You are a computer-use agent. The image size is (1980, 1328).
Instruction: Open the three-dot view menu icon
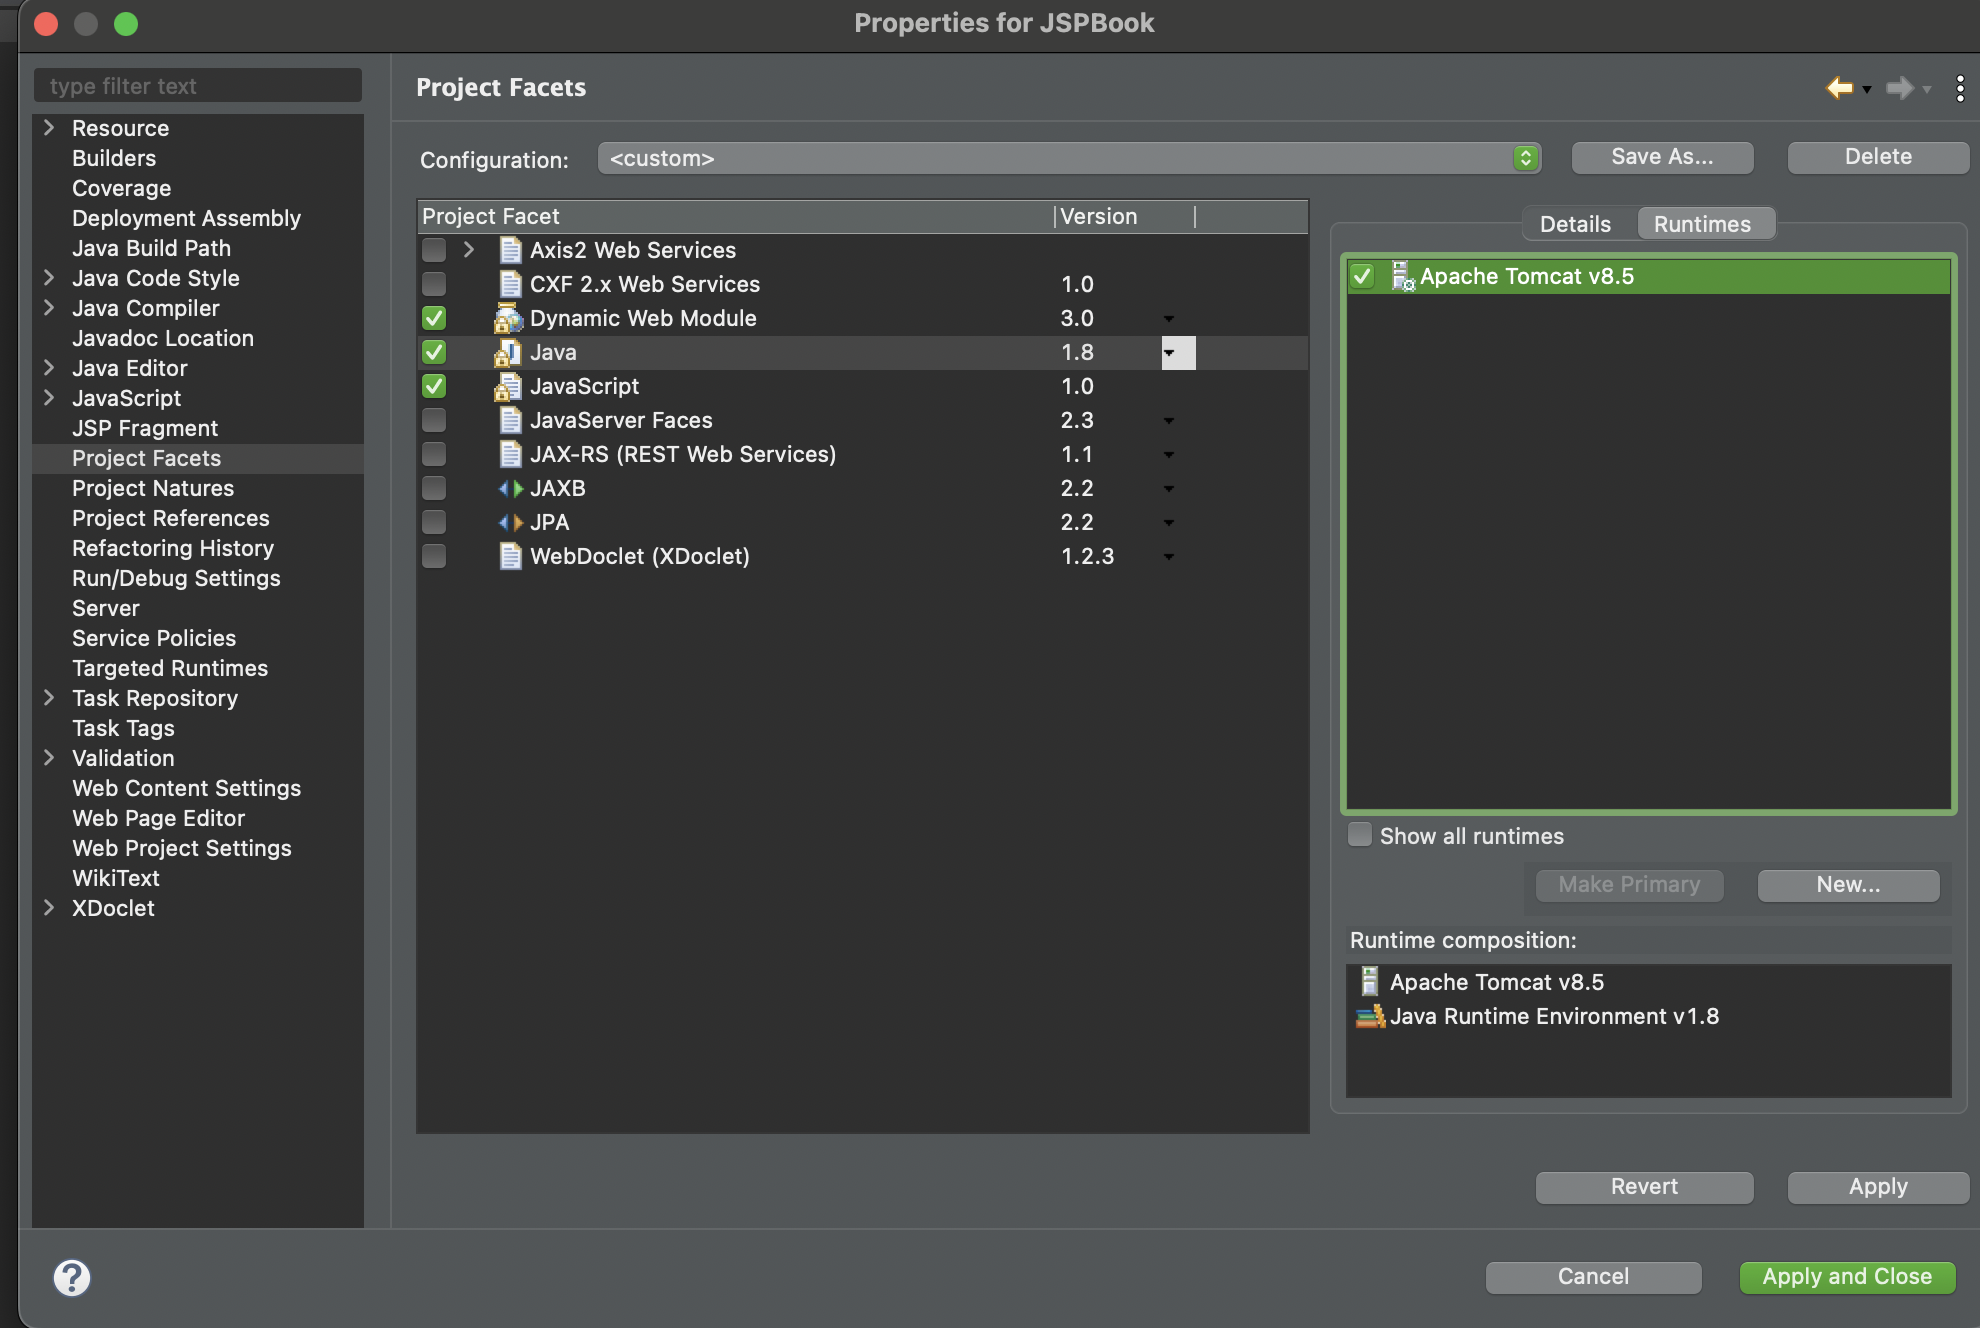1959,88
